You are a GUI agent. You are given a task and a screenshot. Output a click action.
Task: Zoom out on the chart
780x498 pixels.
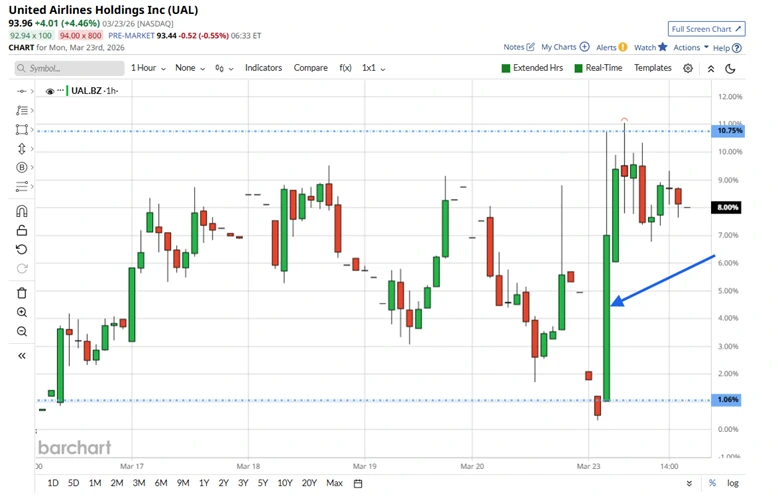pos(22,331)
